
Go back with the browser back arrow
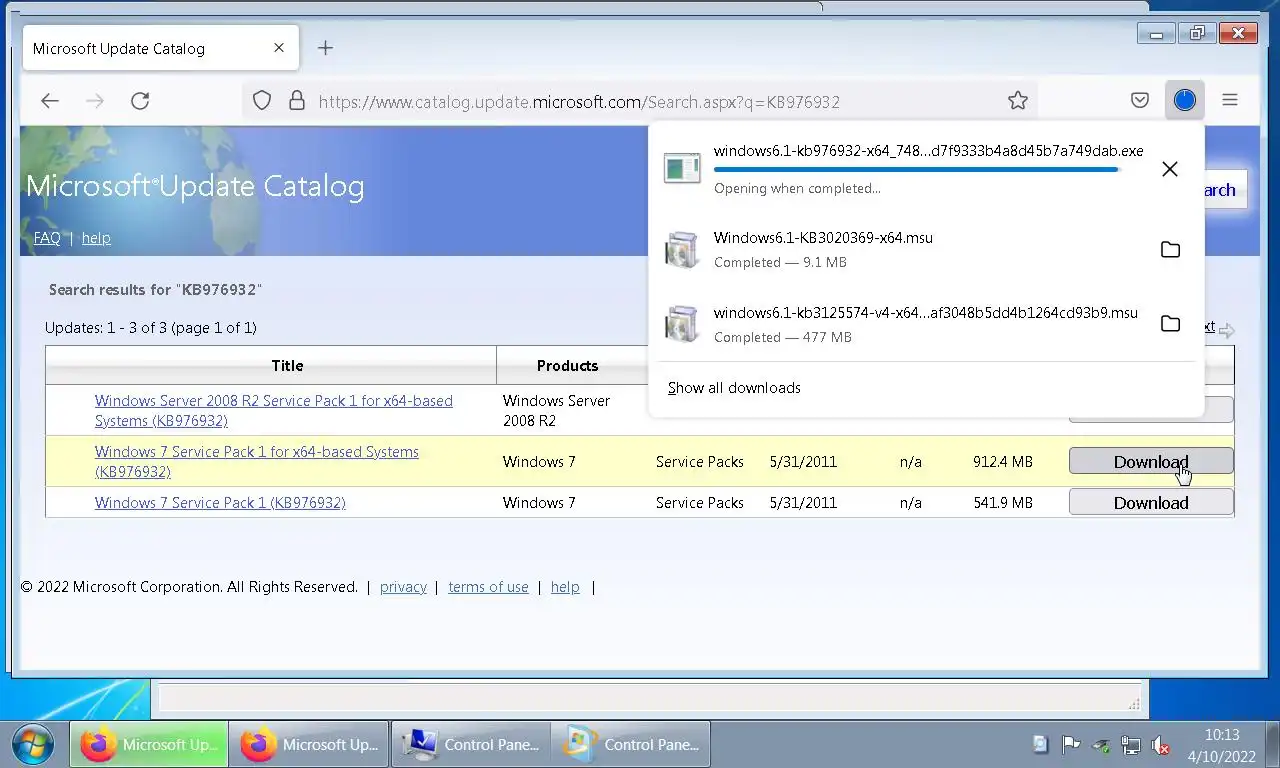pyautogui.click(x=50, y=100)
